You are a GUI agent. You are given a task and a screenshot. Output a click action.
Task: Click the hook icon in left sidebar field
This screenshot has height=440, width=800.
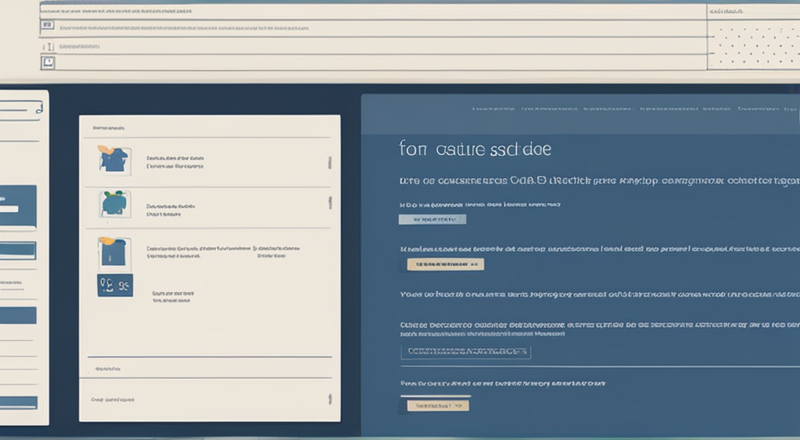[39, 108]
